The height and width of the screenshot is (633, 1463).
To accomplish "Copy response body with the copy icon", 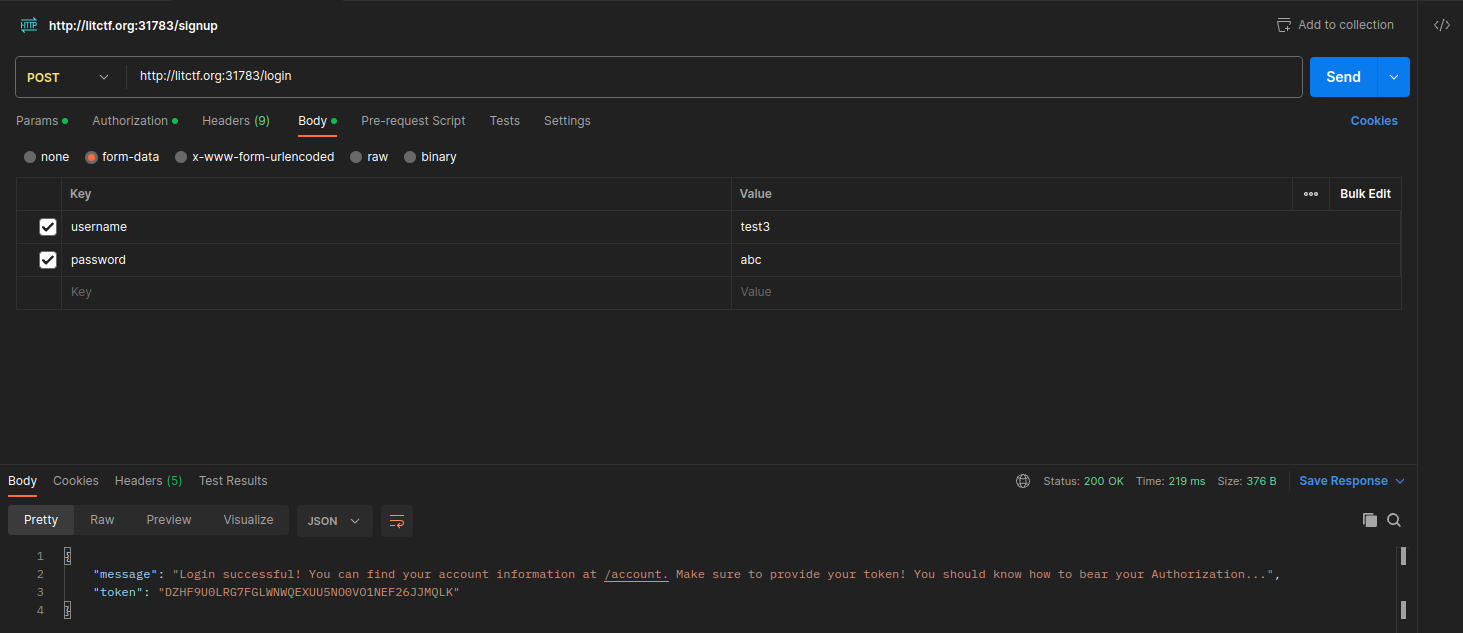I will click(1370, 520).
